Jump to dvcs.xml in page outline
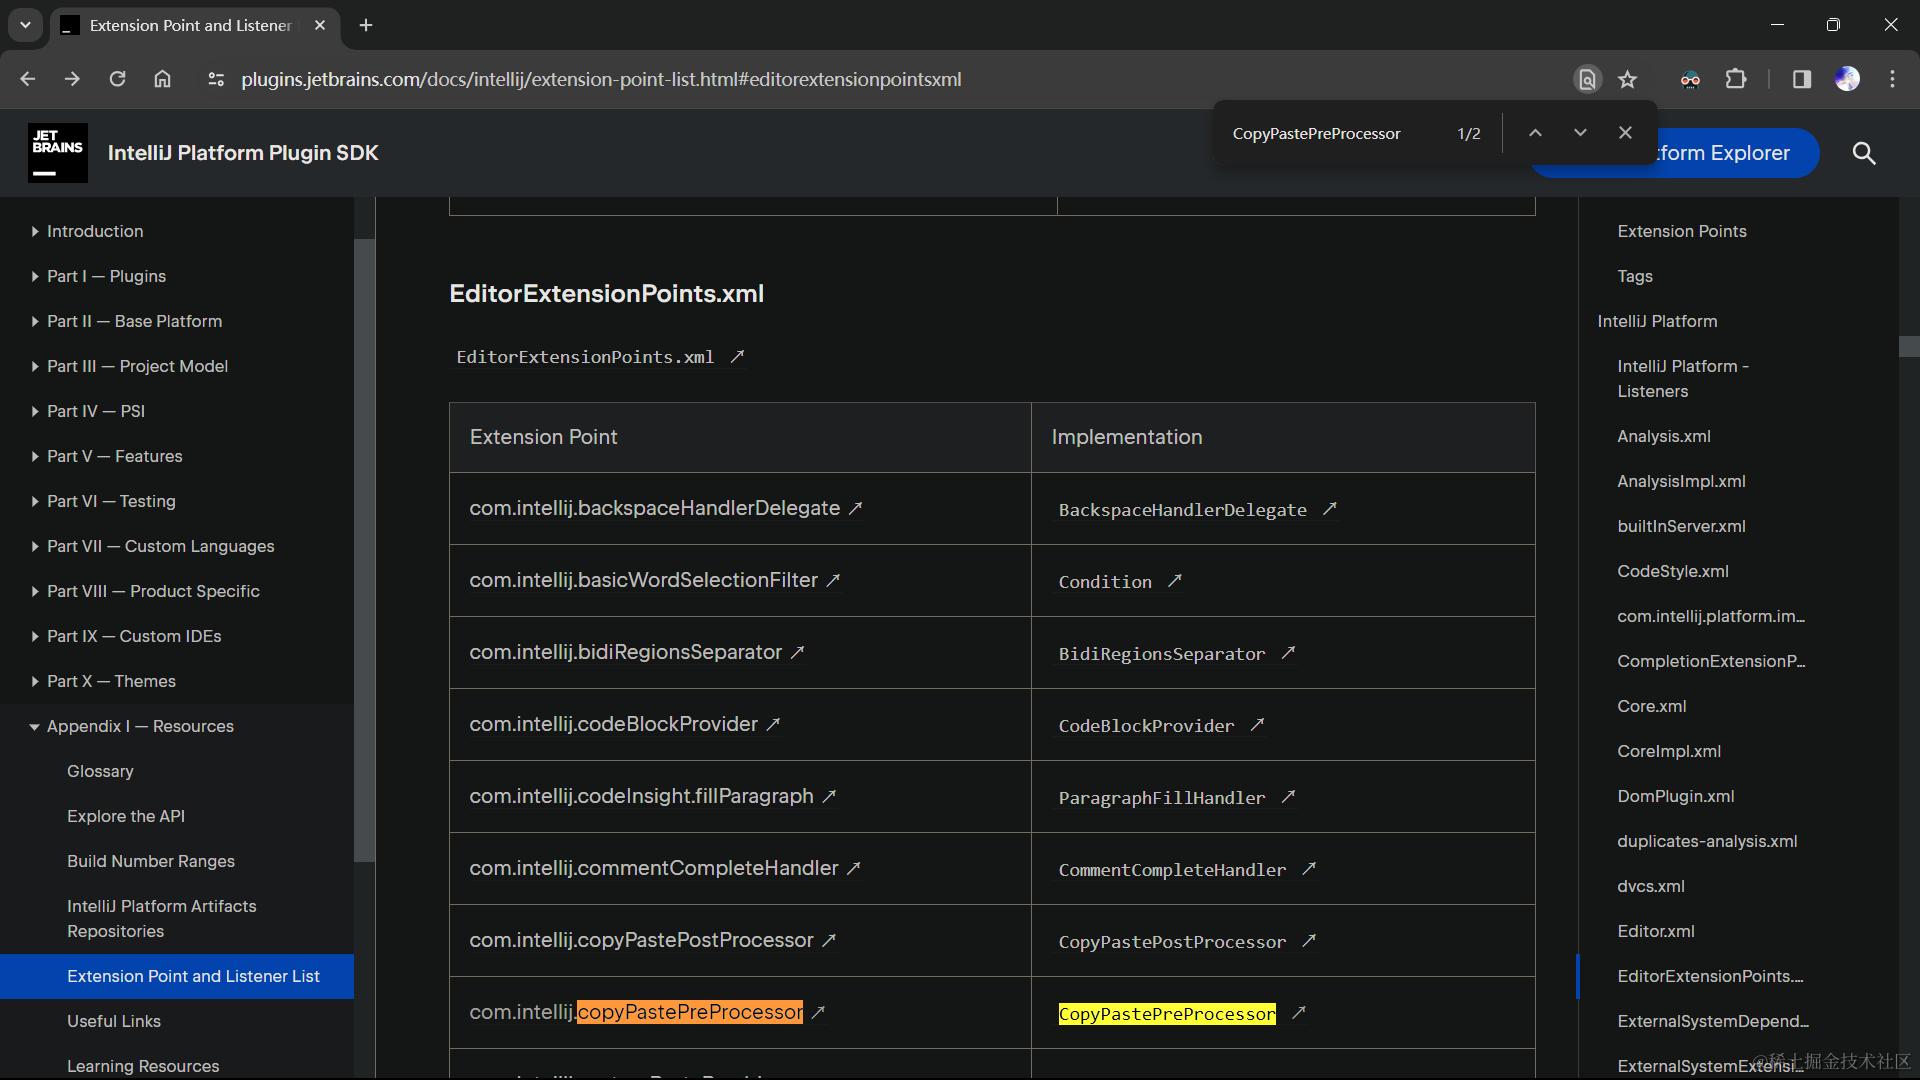The width and height of the screenshot is (1920, 1080). (1651, 886)
